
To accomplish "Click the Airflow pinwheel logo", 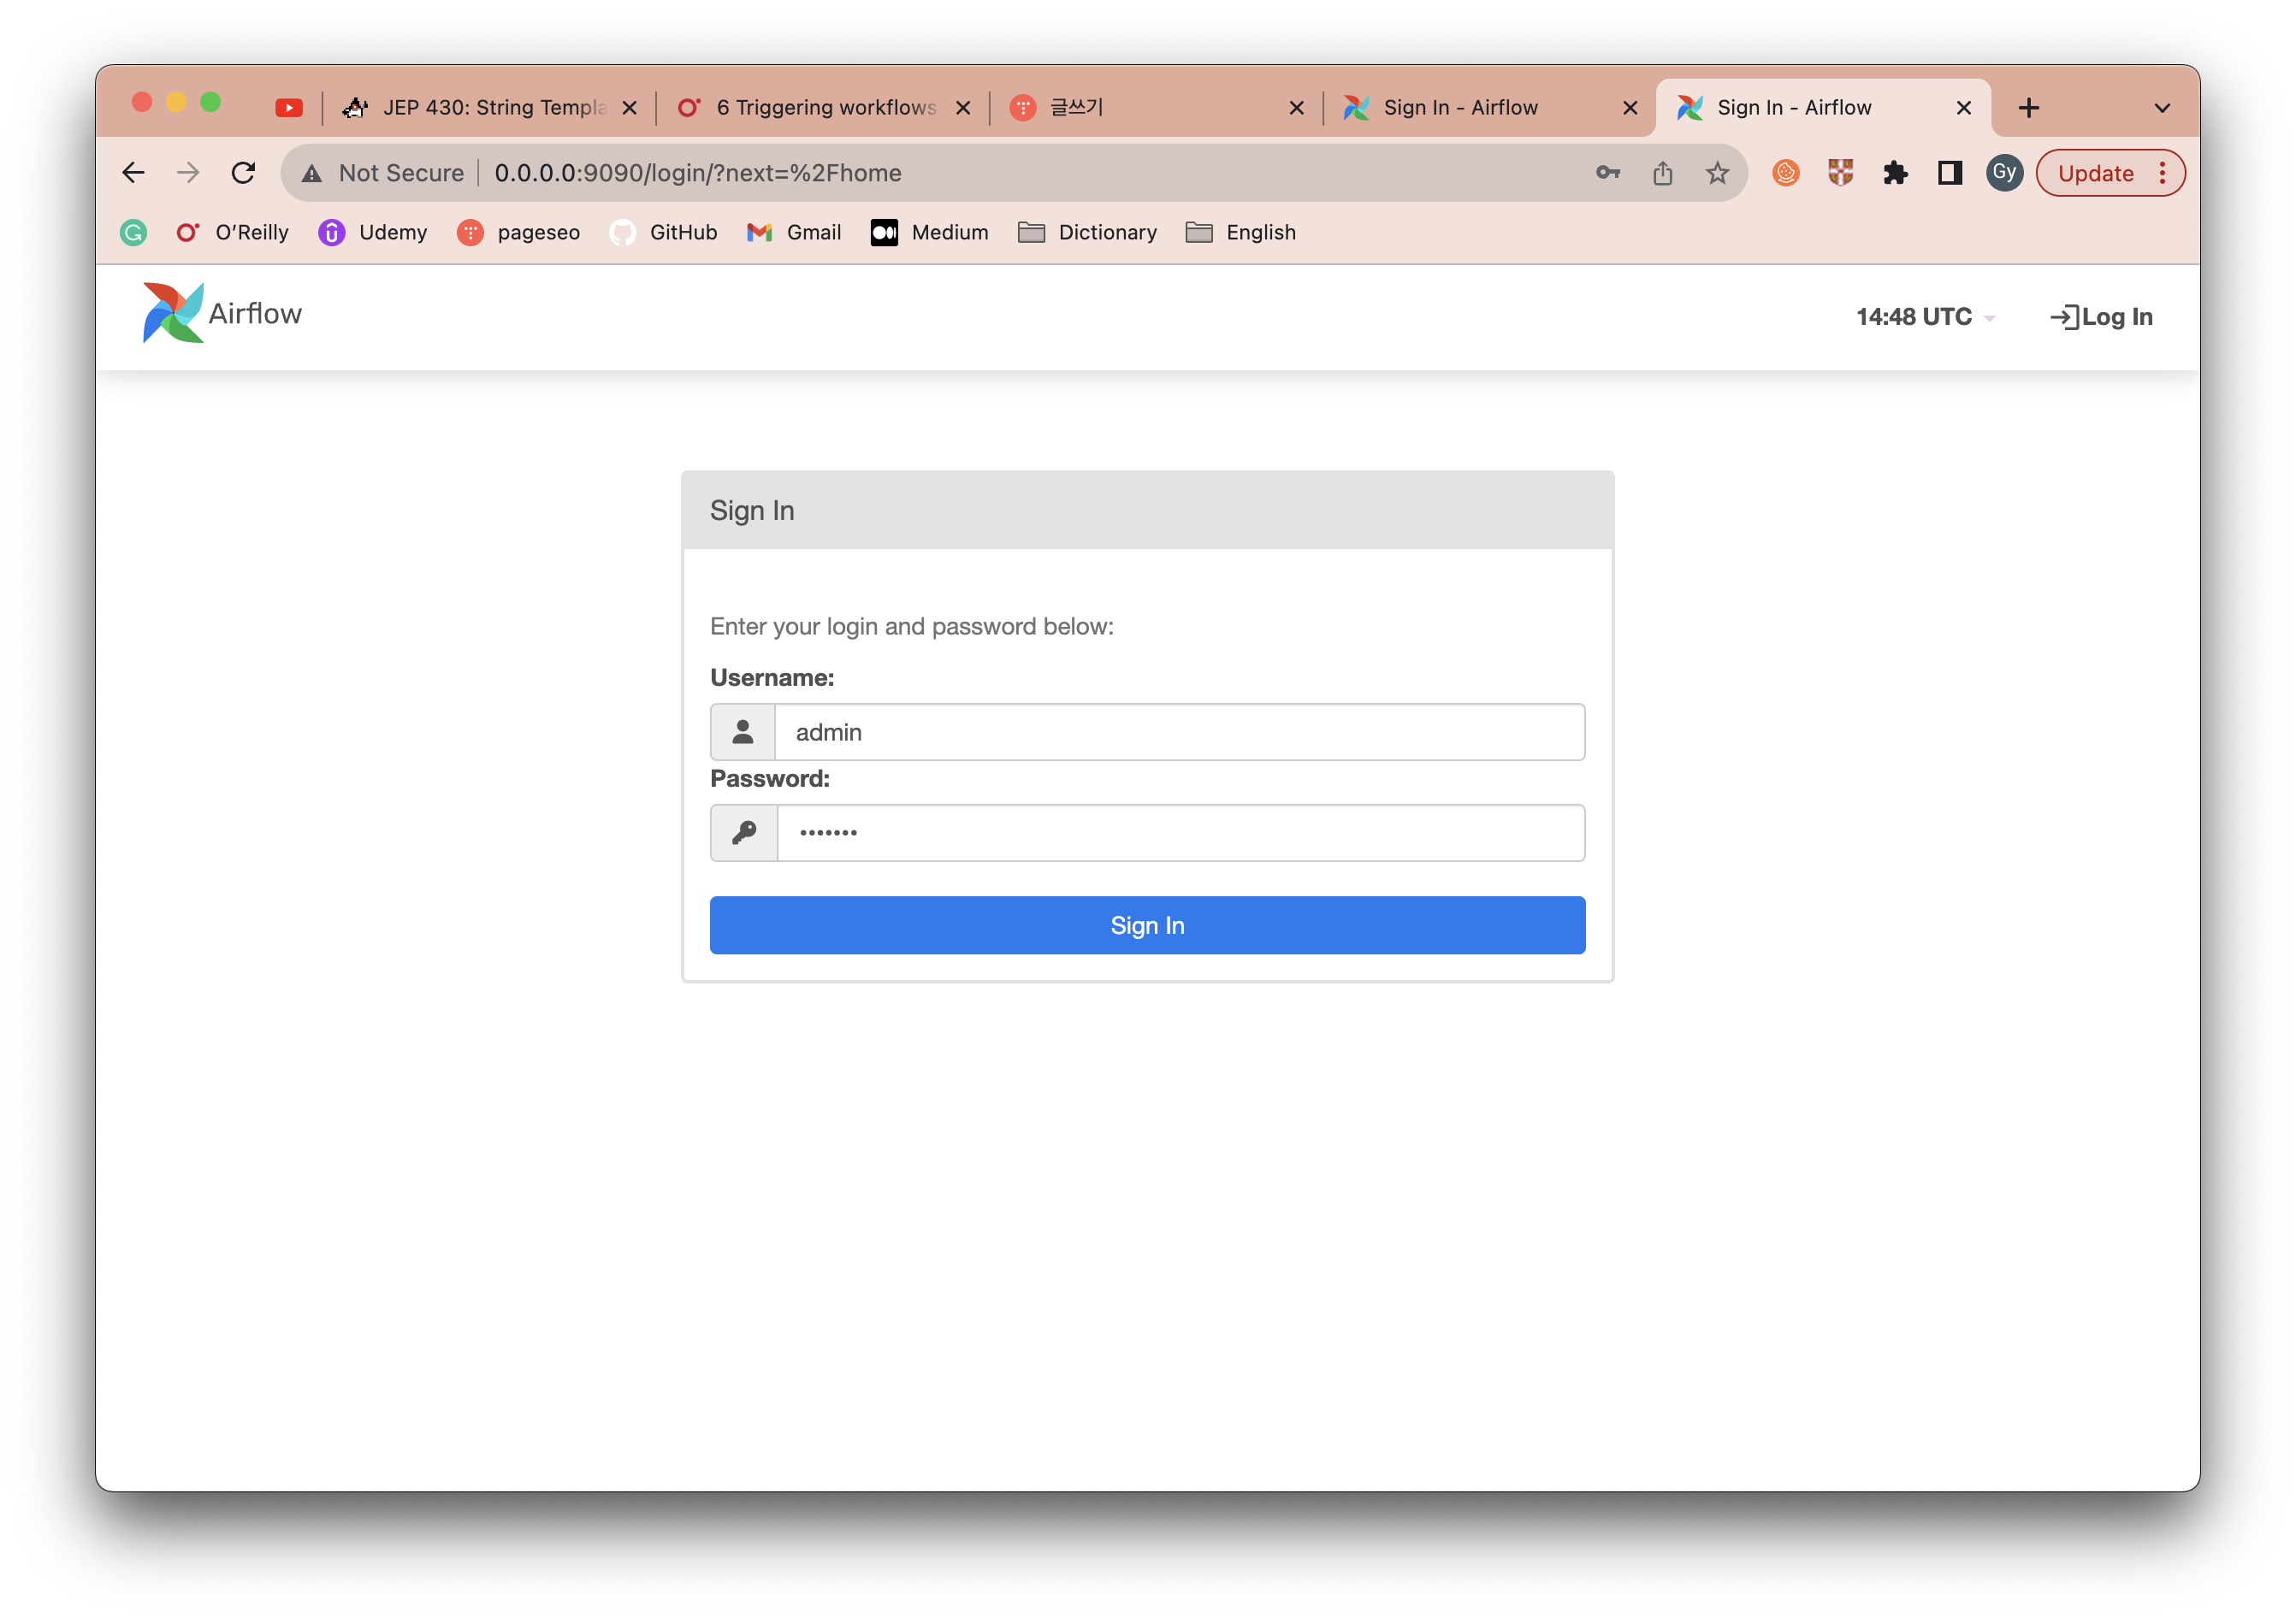I will [173, 313].
